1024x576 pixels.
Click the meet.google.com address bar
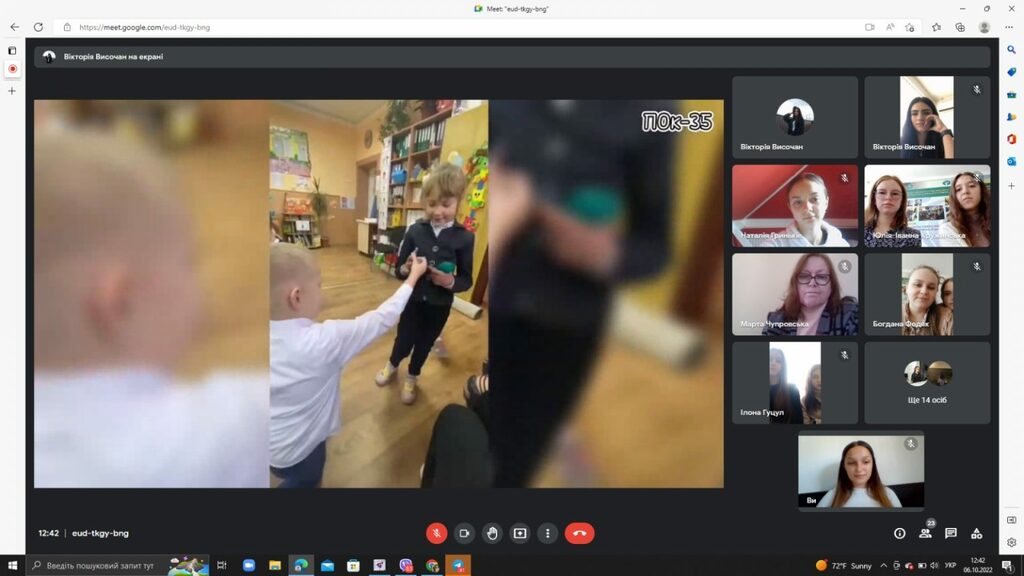click(457, 27)
